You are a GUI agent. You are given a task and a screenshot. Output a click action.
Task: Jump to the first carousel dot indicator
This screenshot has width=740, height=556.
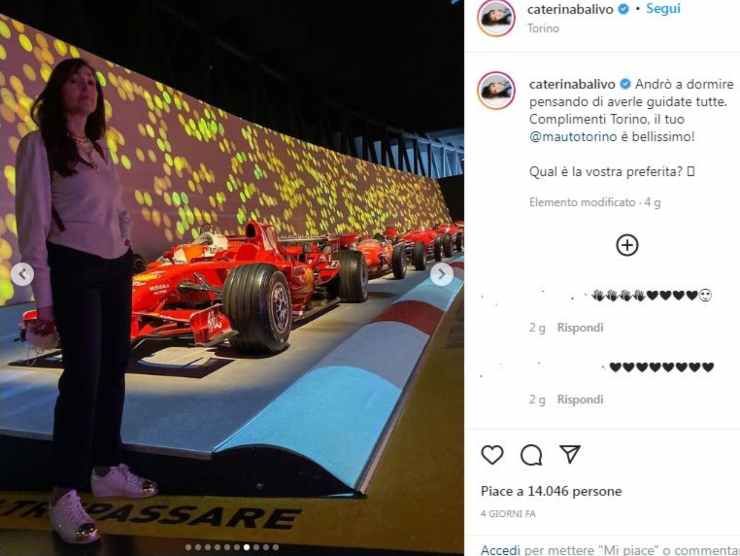point(188,548)
